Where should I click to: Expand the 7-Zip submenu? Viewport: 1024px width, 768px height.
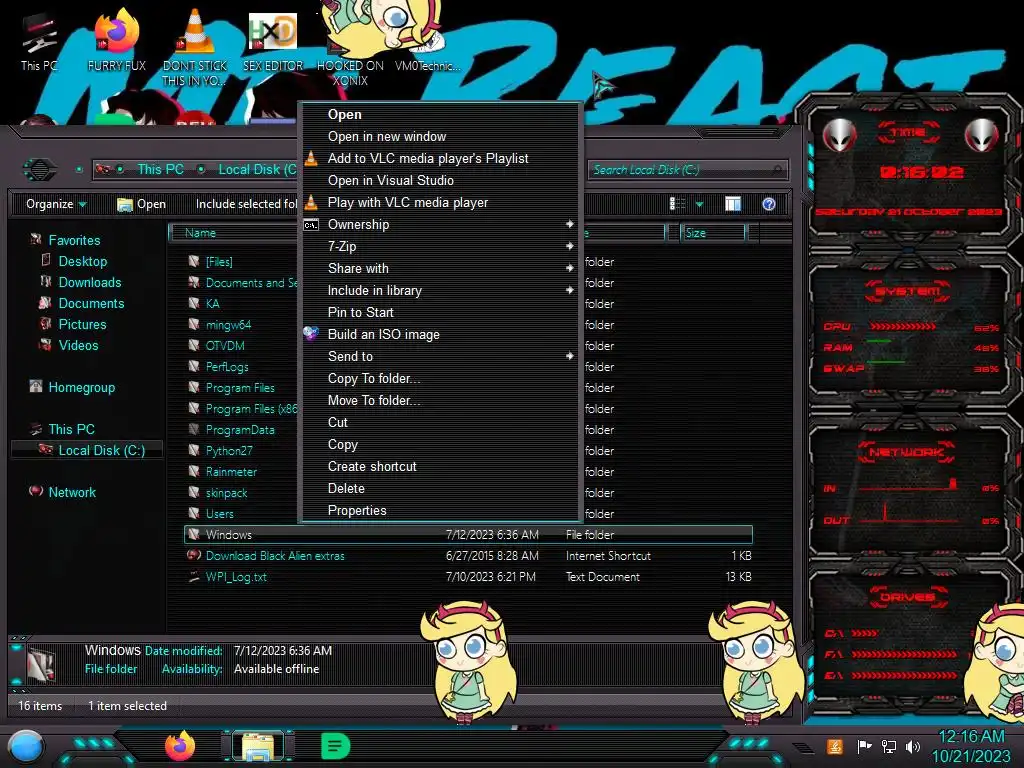click(569, 246)
